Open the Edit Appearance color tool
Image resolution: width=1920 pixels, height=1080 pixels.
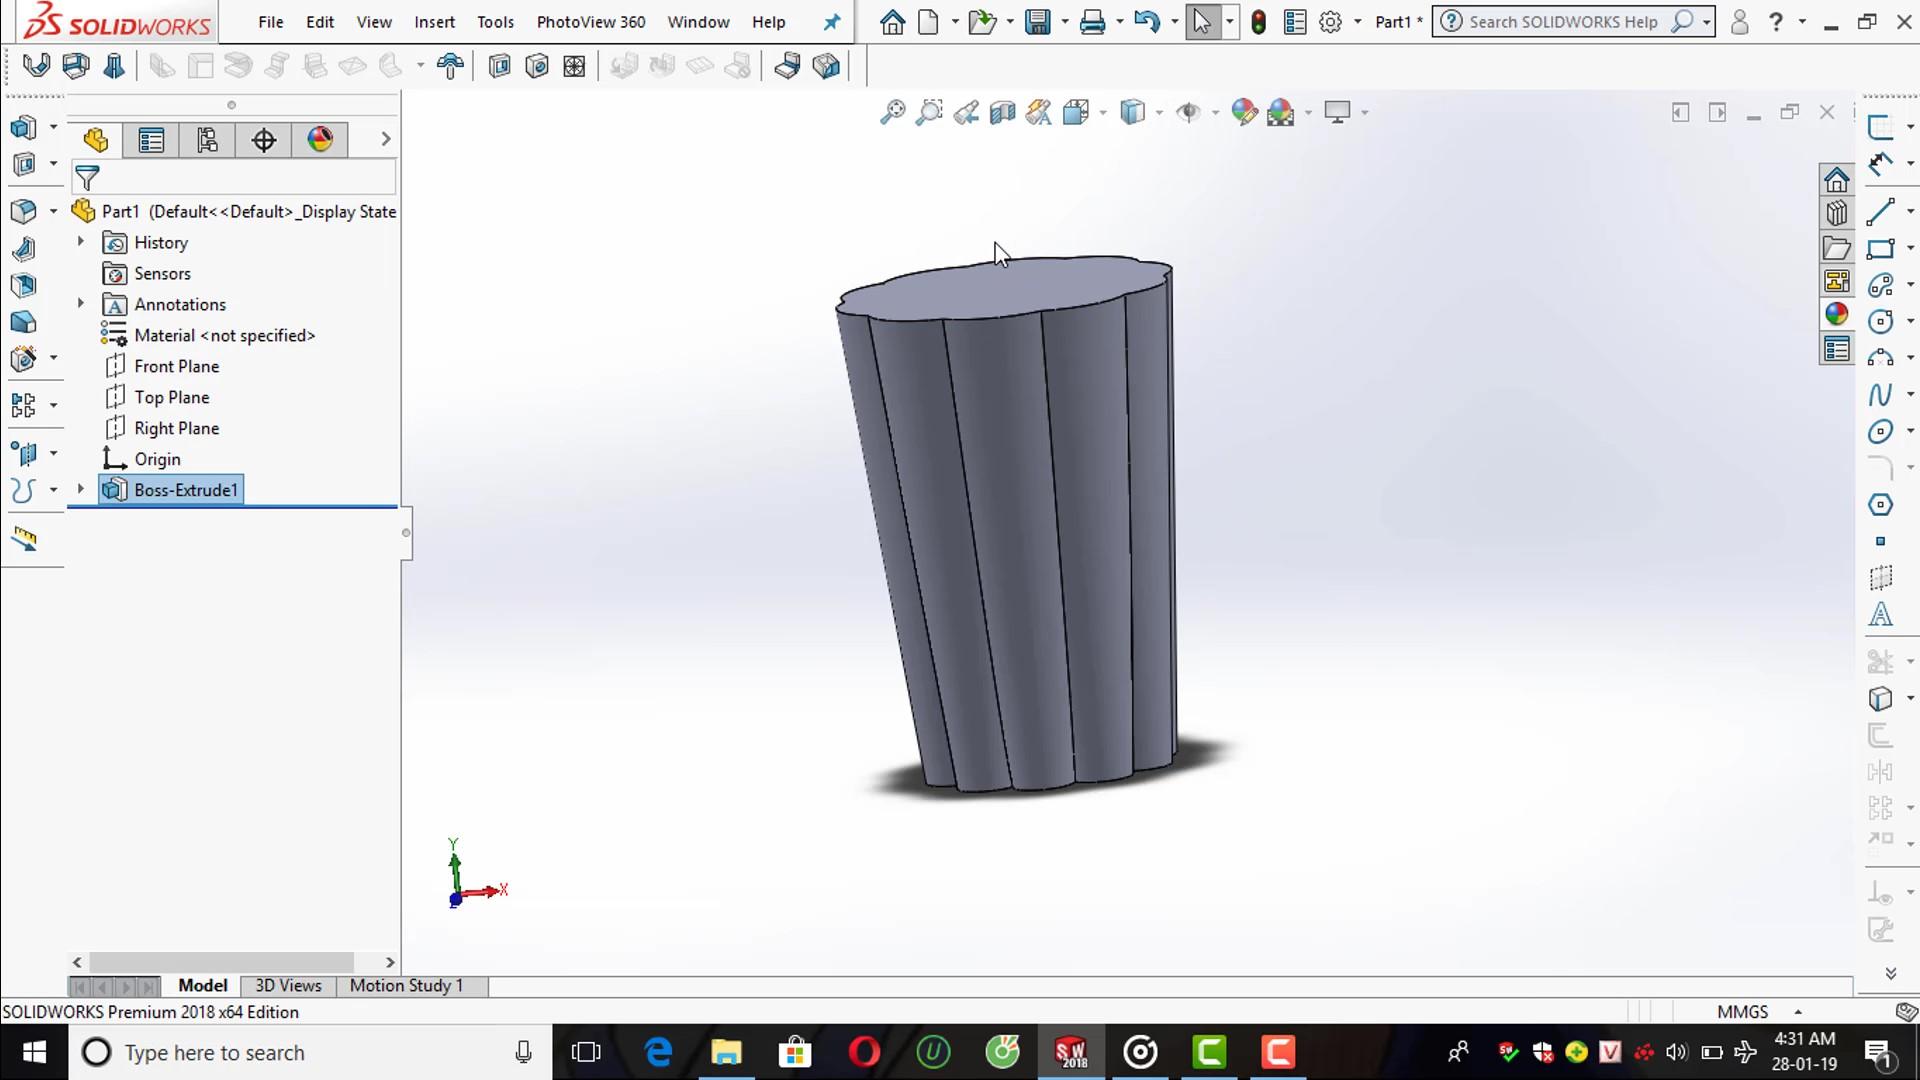click(x=1245, y=112)
